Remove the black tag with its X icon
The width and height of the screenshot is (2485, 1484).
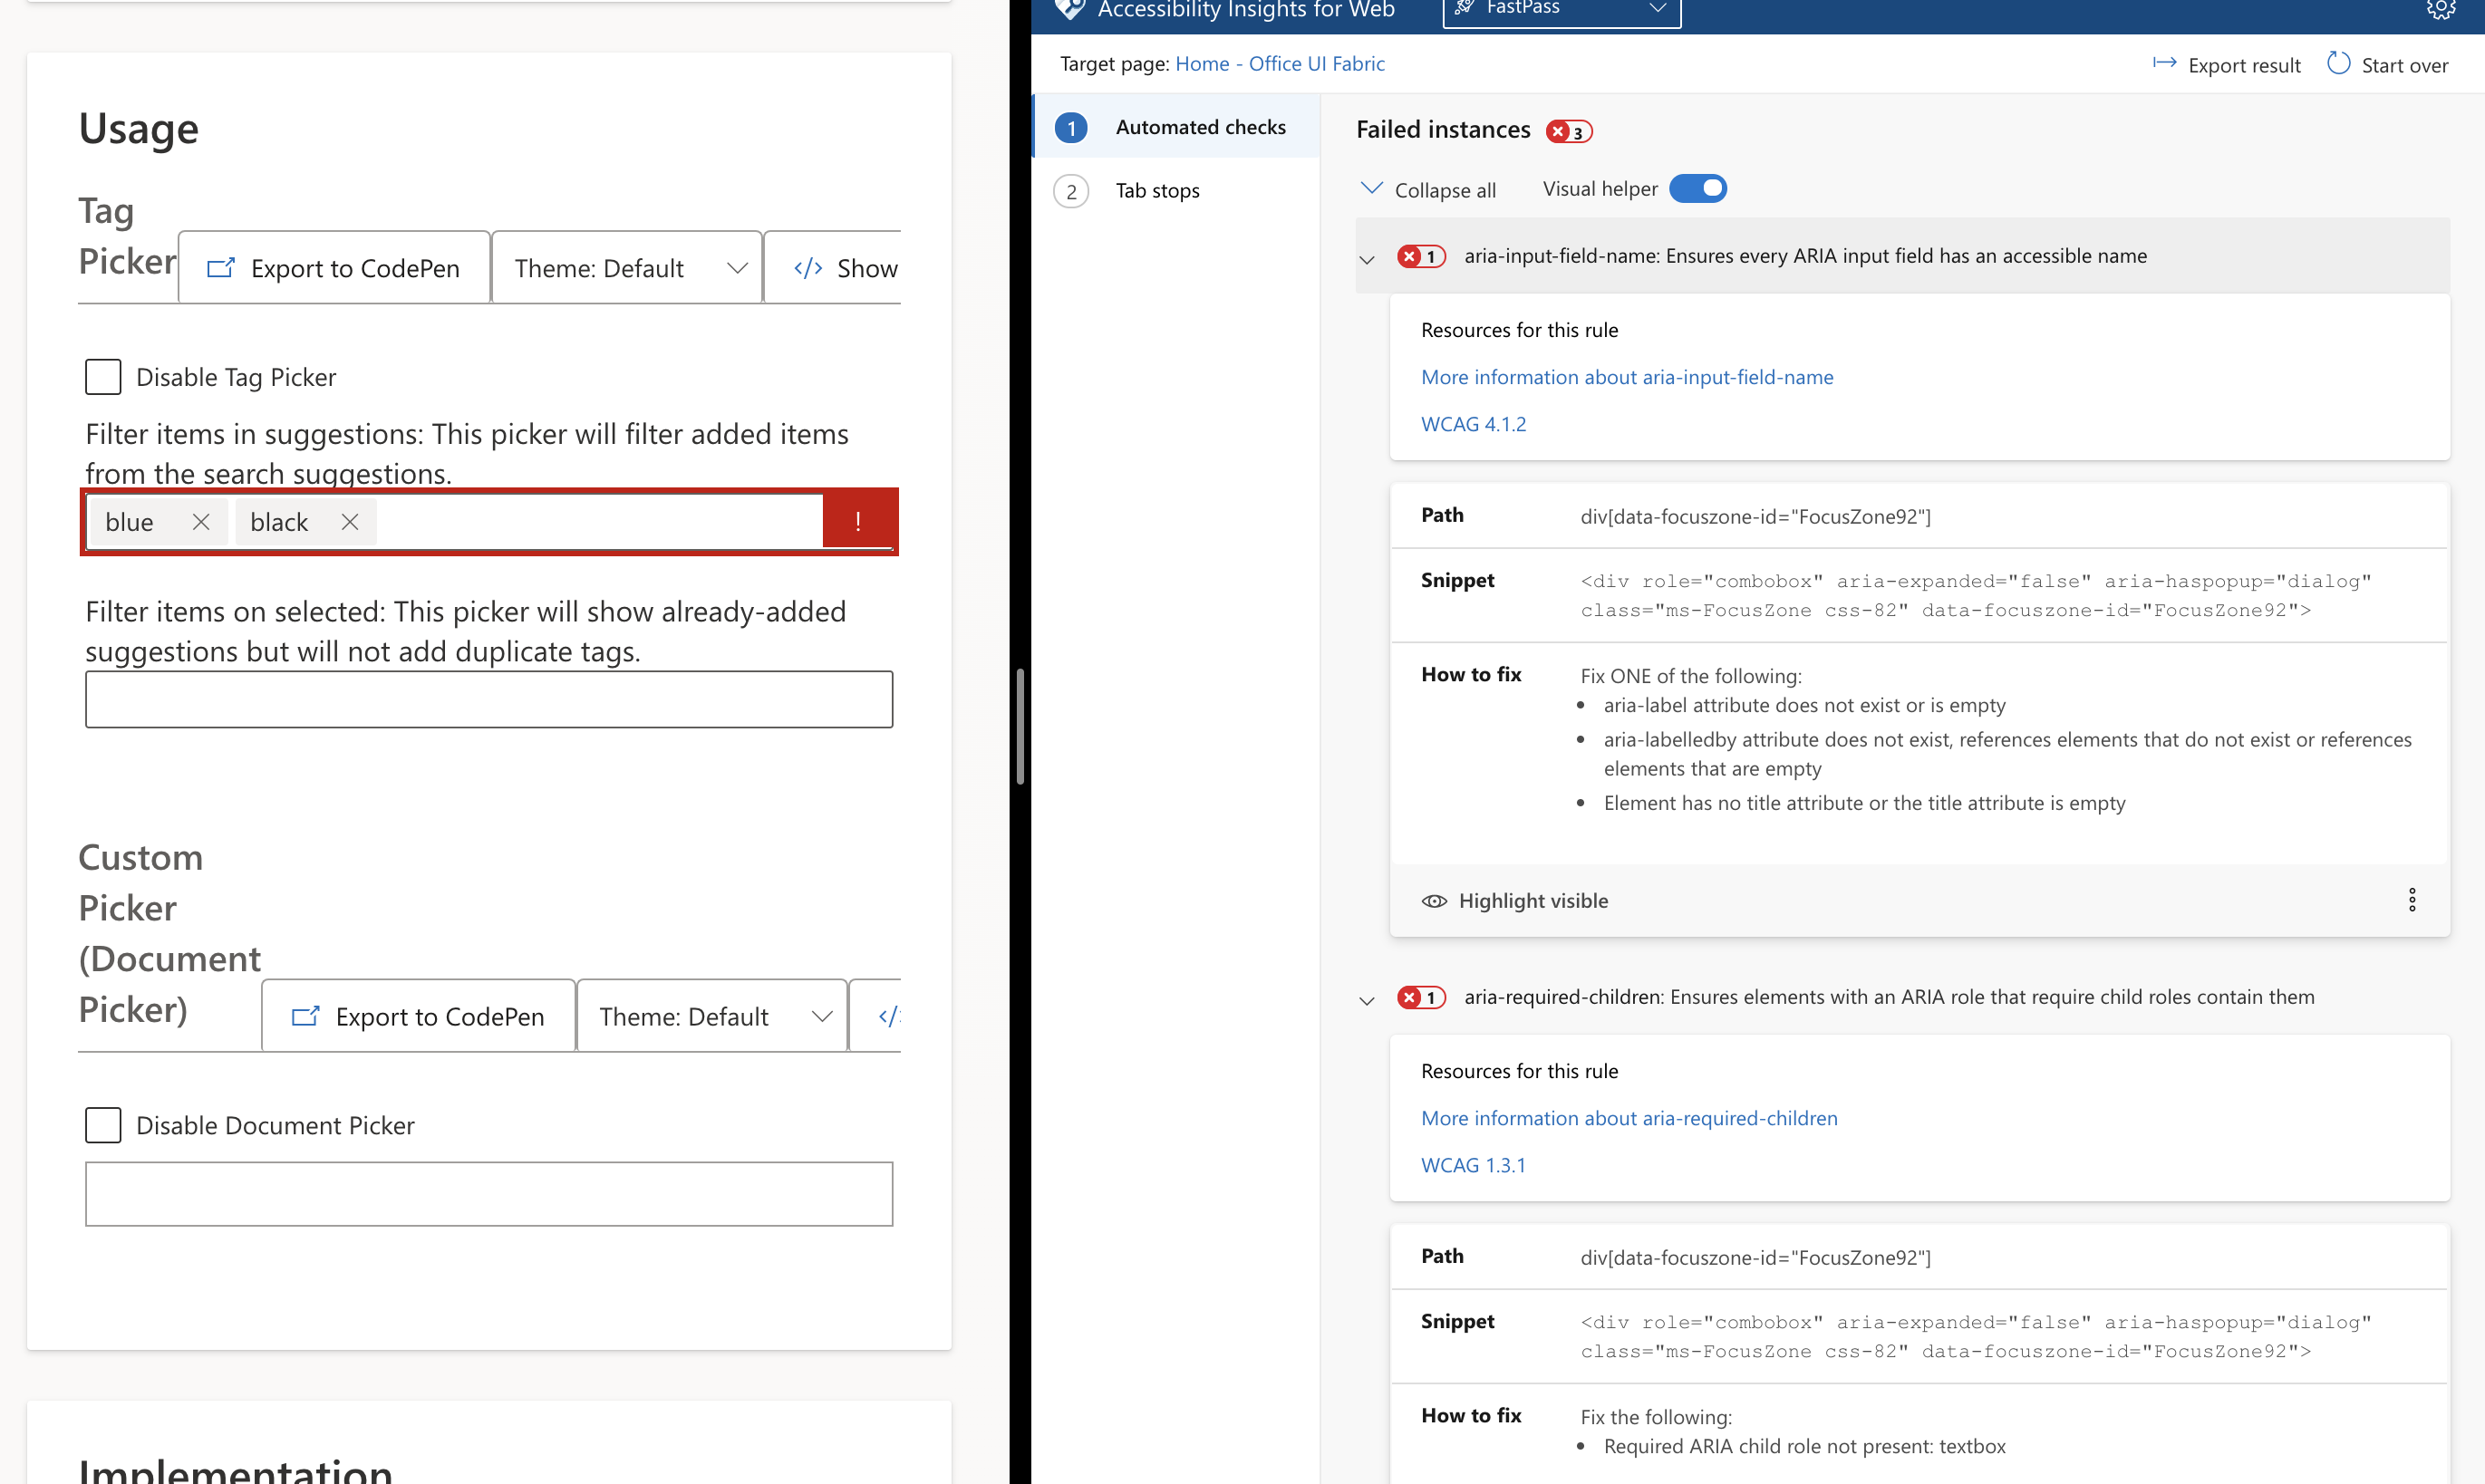(x=349, y=522)
